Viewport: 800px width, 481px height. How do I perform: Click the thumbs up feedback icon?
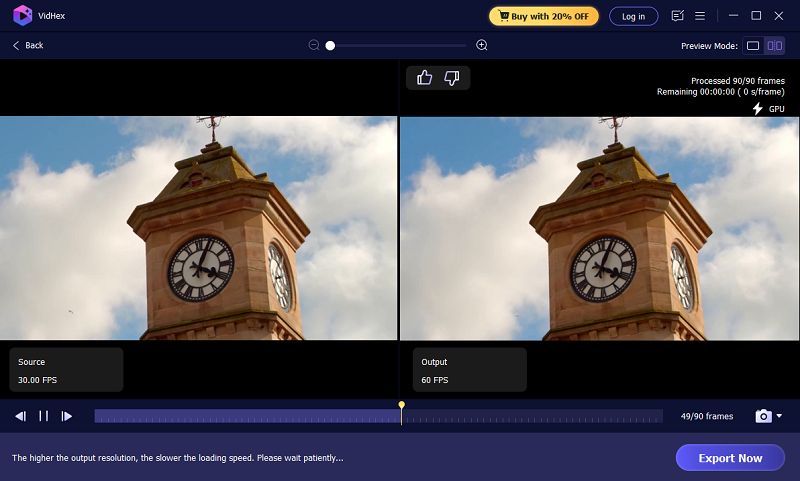tap(424, 78)
